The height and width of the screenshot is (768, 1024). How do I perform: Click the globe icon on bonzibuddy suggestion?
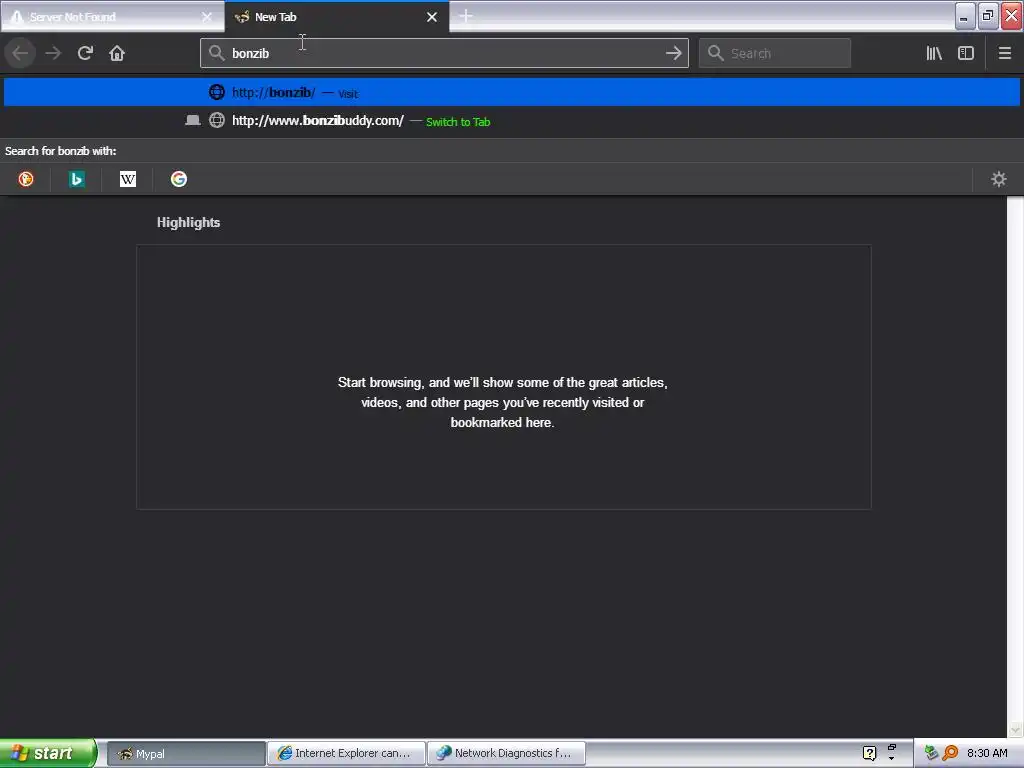[217, 121]
